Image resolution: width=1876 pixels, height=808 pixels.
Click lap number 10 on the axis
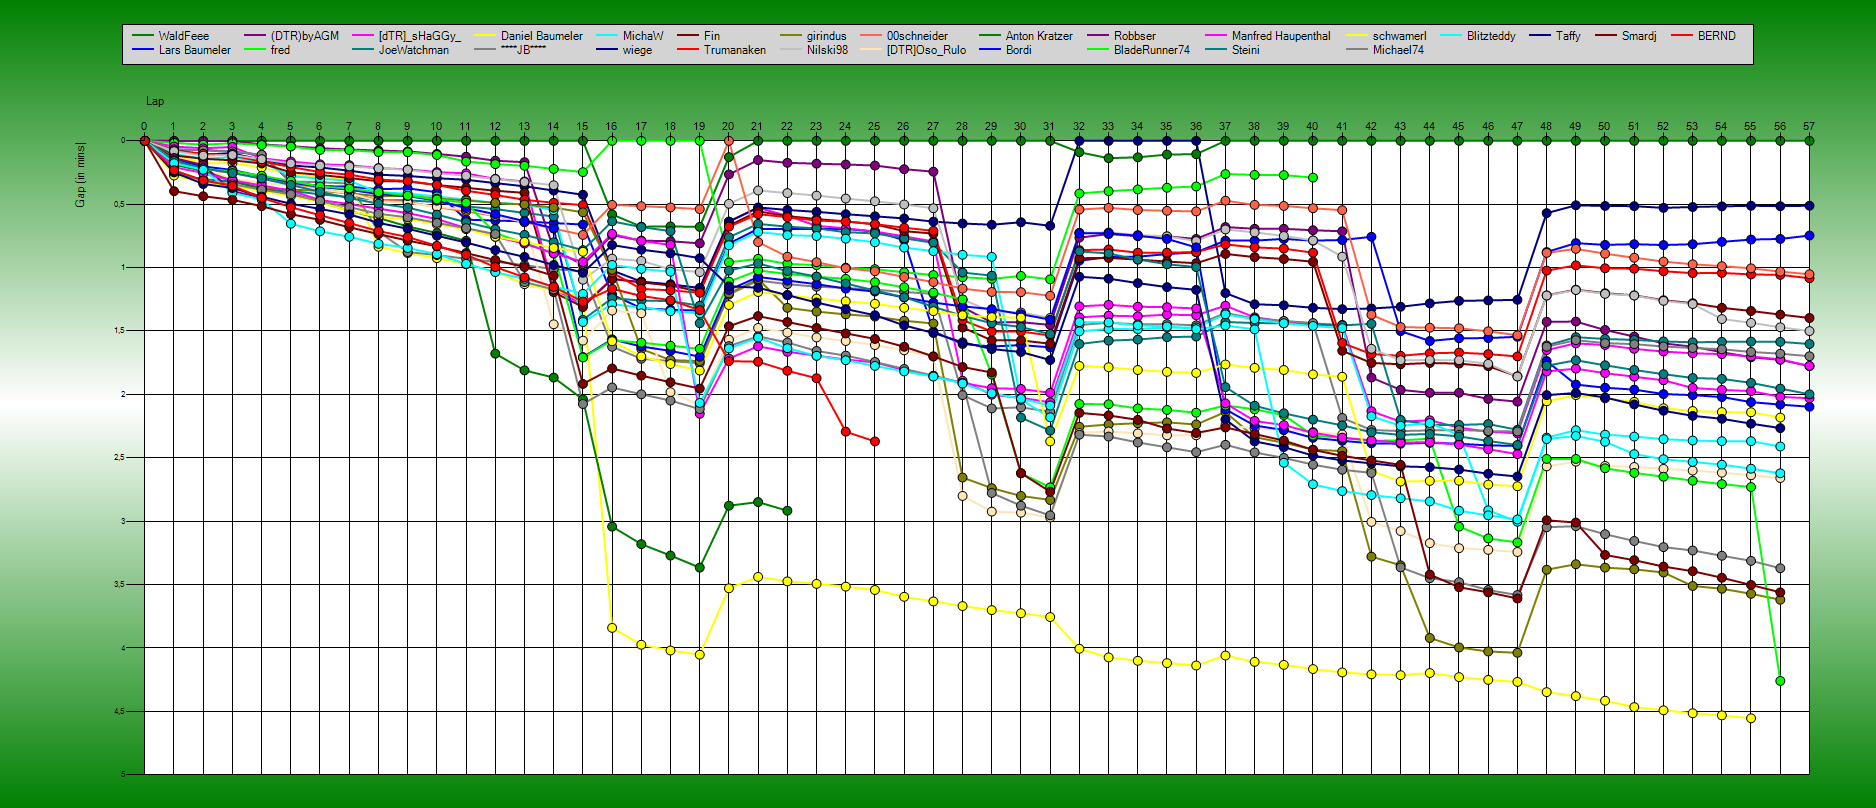pos(436,127)
